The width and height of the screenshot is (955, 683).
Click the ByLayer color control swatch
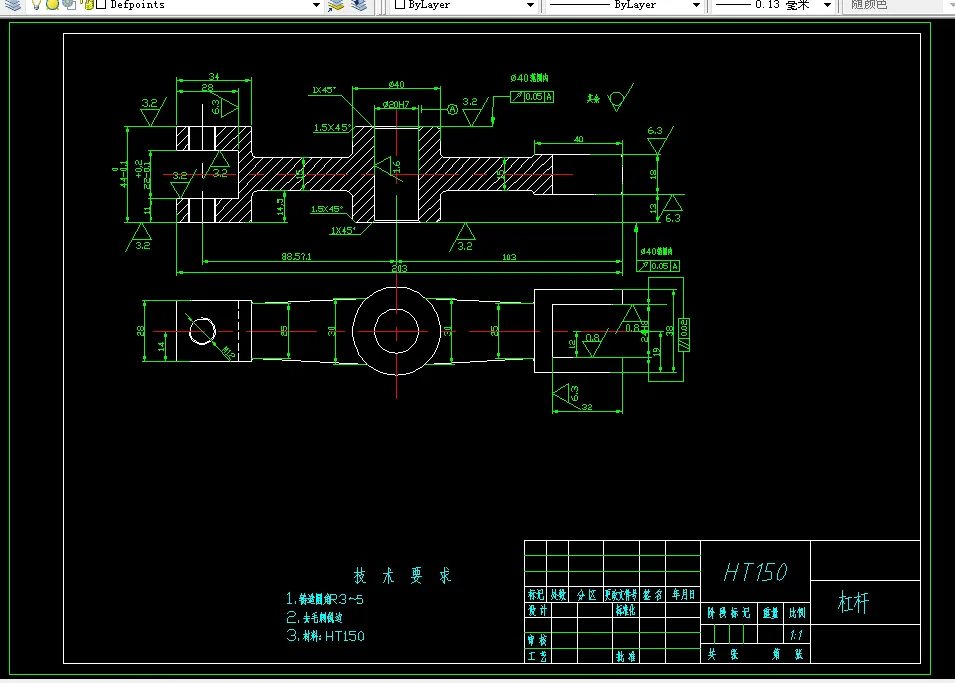pyautogui.click(x=400, y=4)
